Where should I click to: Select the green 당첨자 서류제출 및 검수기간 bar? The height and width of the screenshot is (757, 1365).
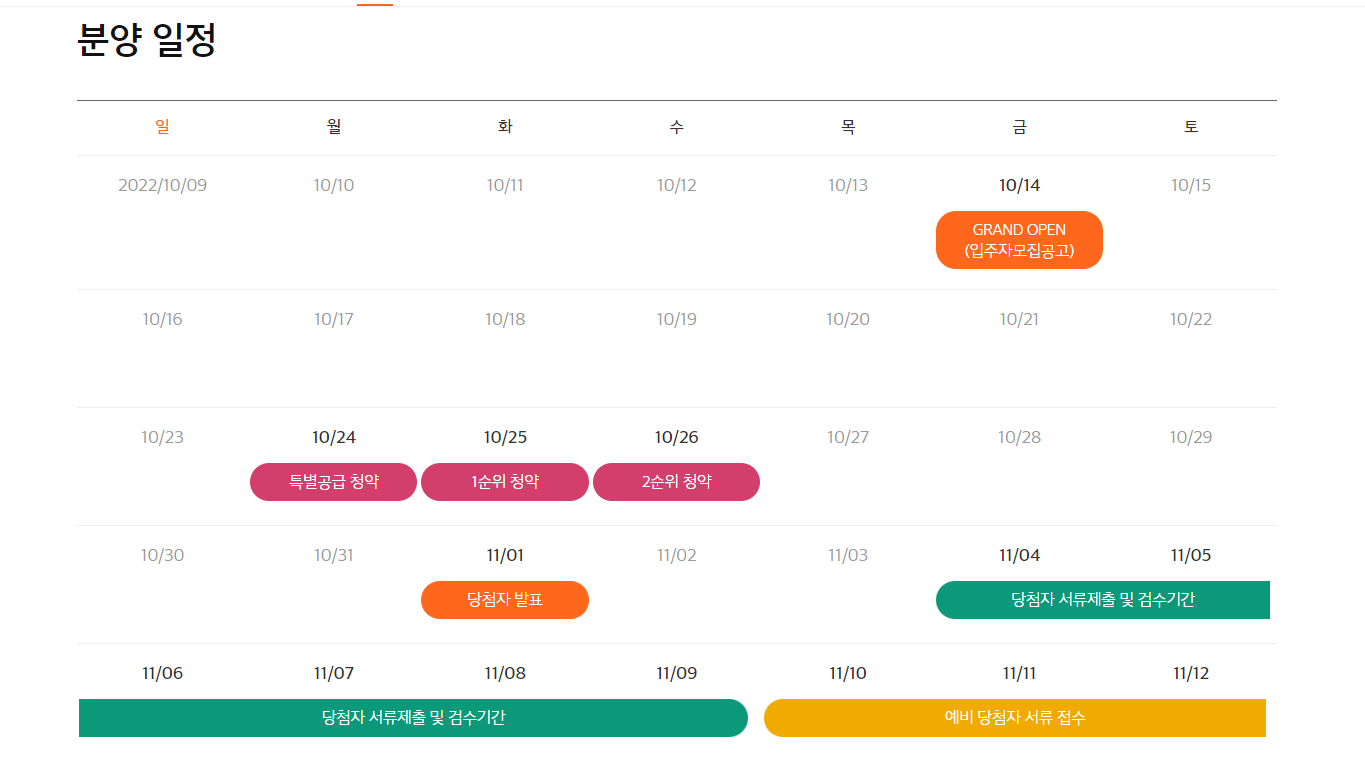[1103, 600]
